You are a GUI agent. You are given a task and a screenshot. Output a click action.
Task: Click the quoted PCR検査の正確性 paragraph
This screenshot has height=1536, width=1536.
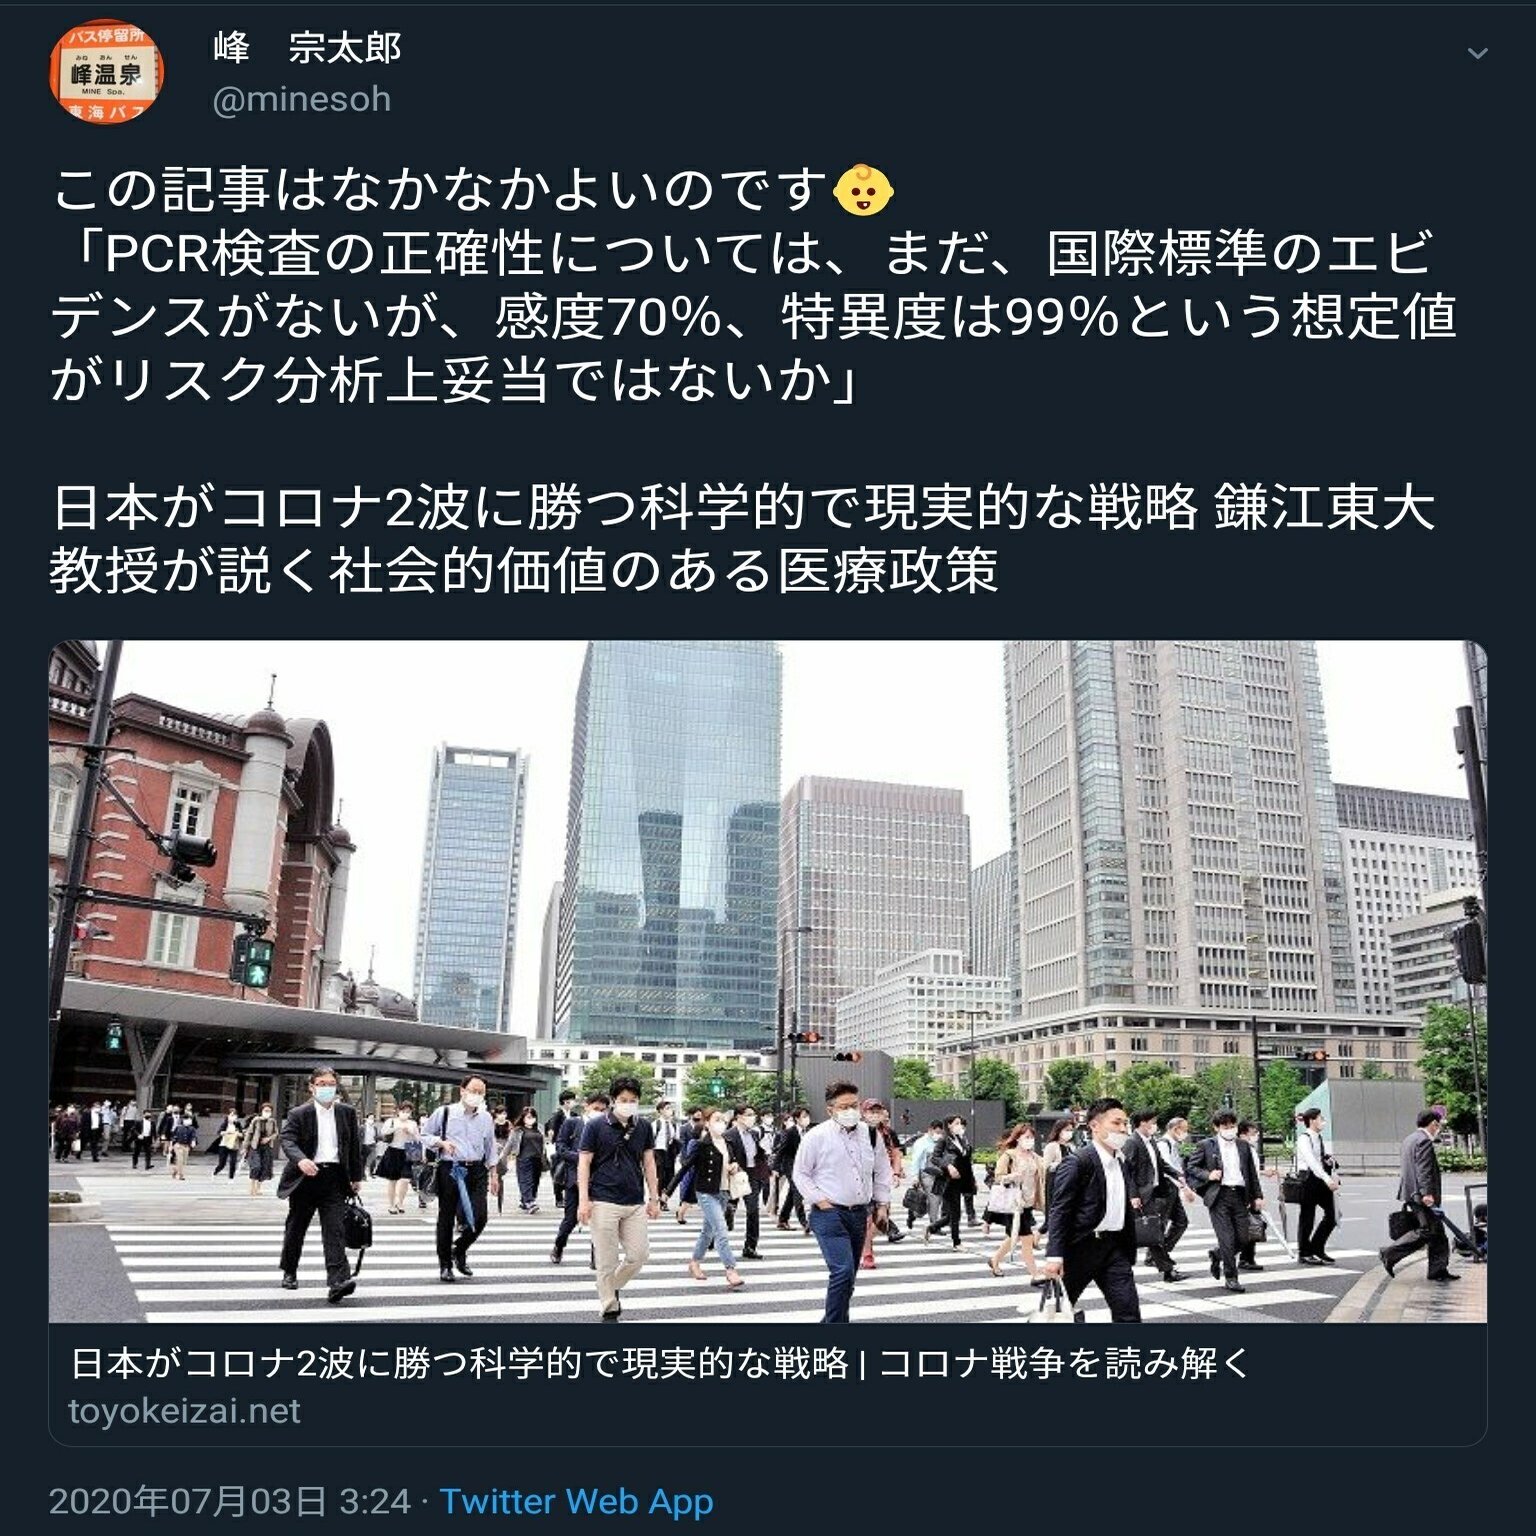click(x=754, y=316)
